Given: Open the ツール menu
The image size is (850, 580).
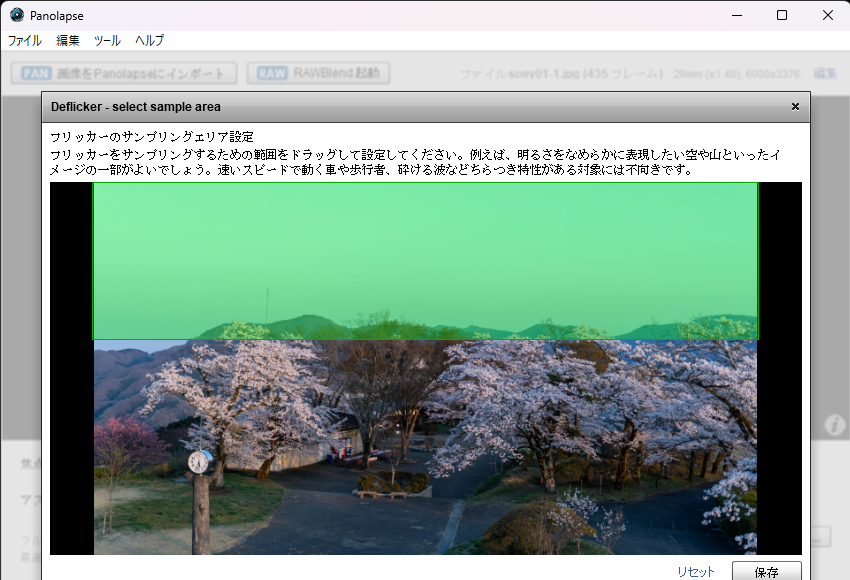Looking at the screenshot, I should (107, 41).
